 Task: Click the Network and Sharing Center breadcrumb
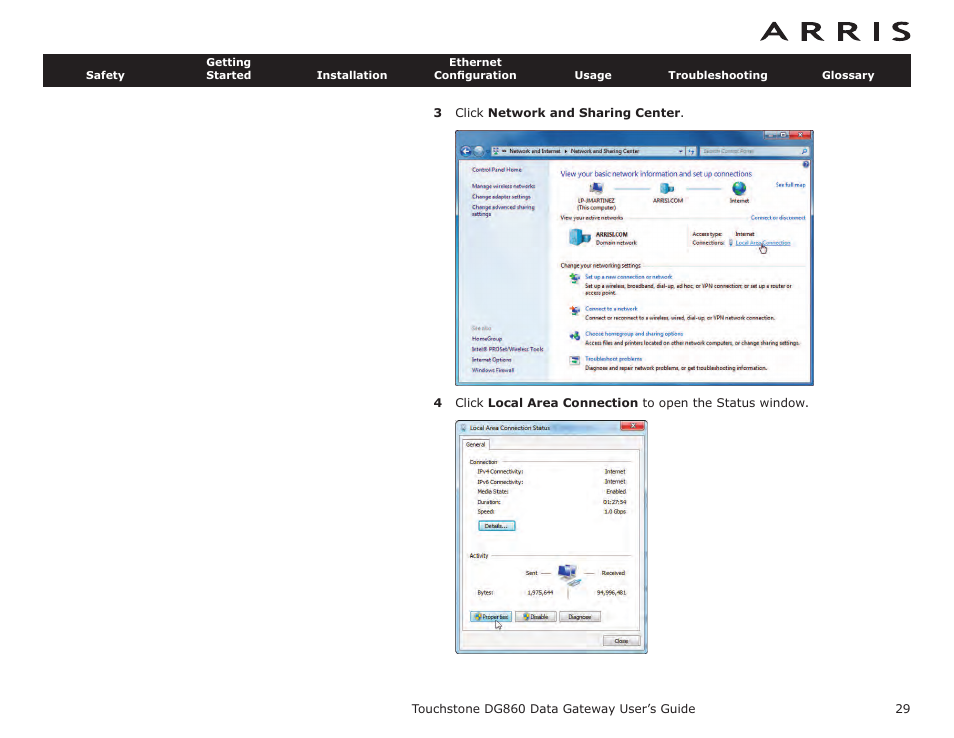(x=605, y=151)
